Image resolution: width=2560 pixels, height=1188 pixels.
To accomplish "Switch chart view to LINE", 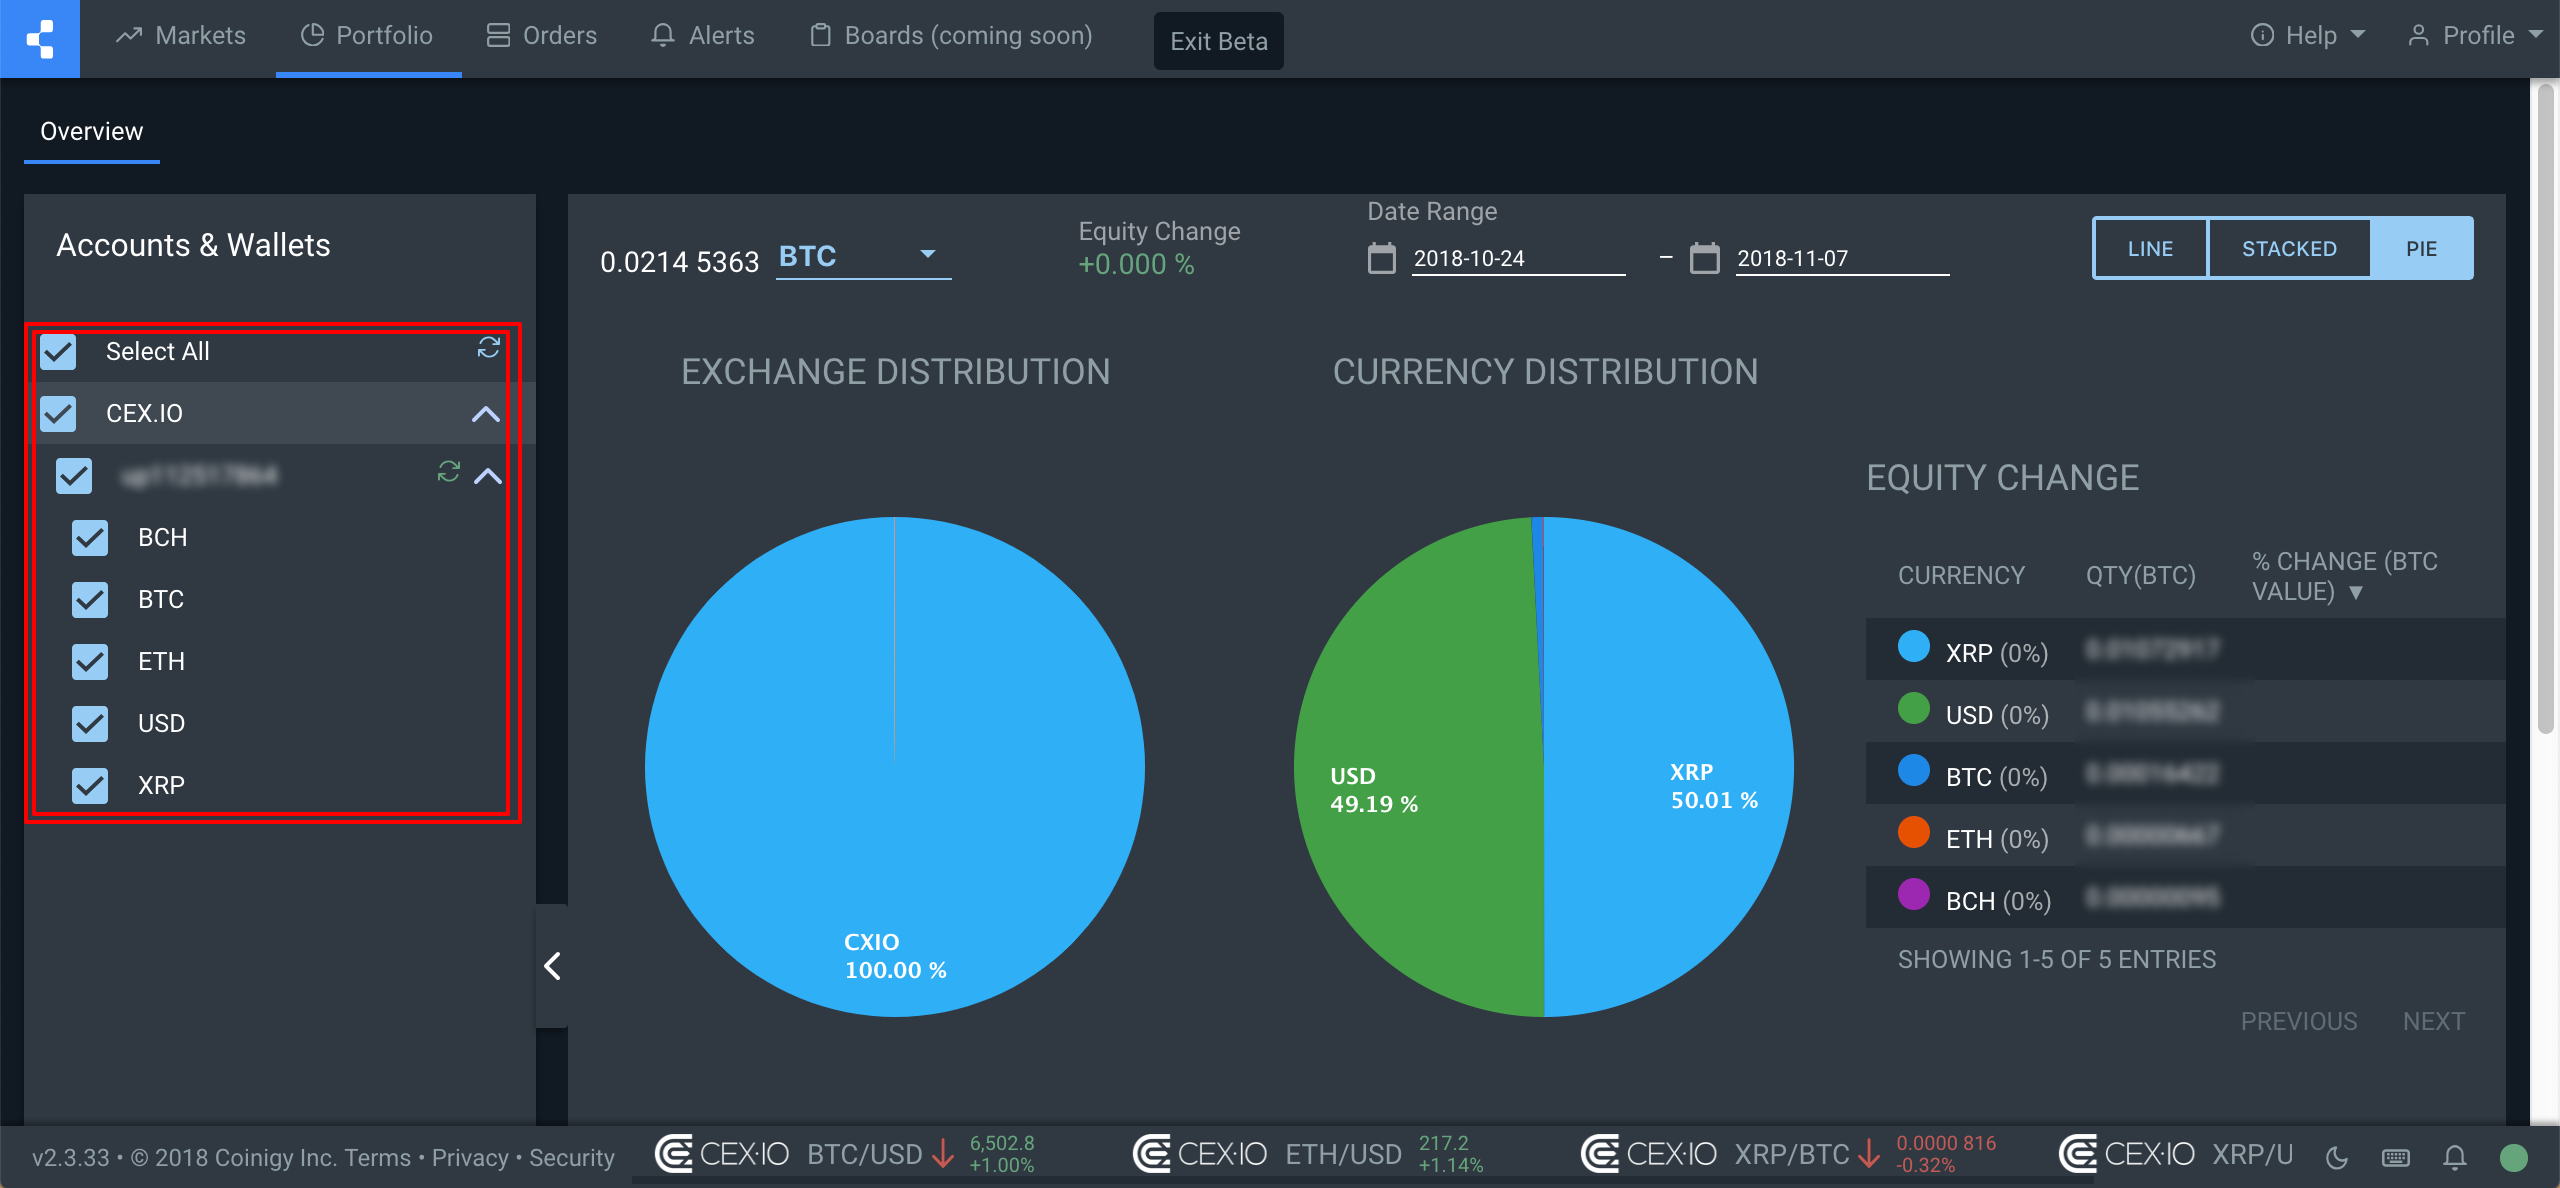I will 2150,248.
